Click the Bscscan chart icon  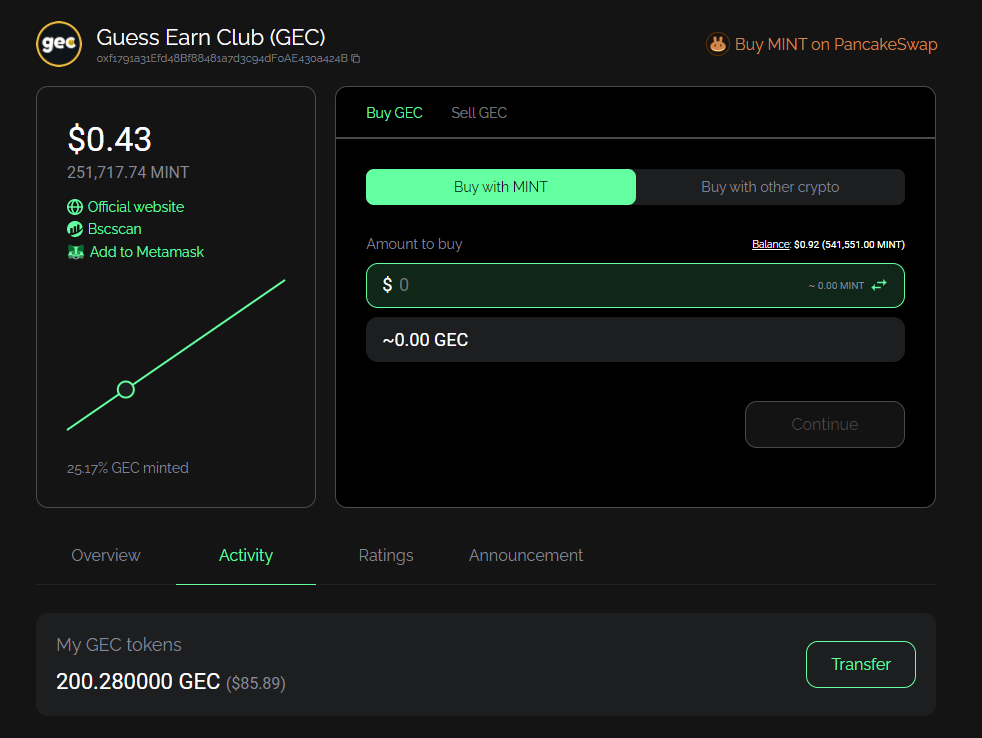(x=75, y=229)
